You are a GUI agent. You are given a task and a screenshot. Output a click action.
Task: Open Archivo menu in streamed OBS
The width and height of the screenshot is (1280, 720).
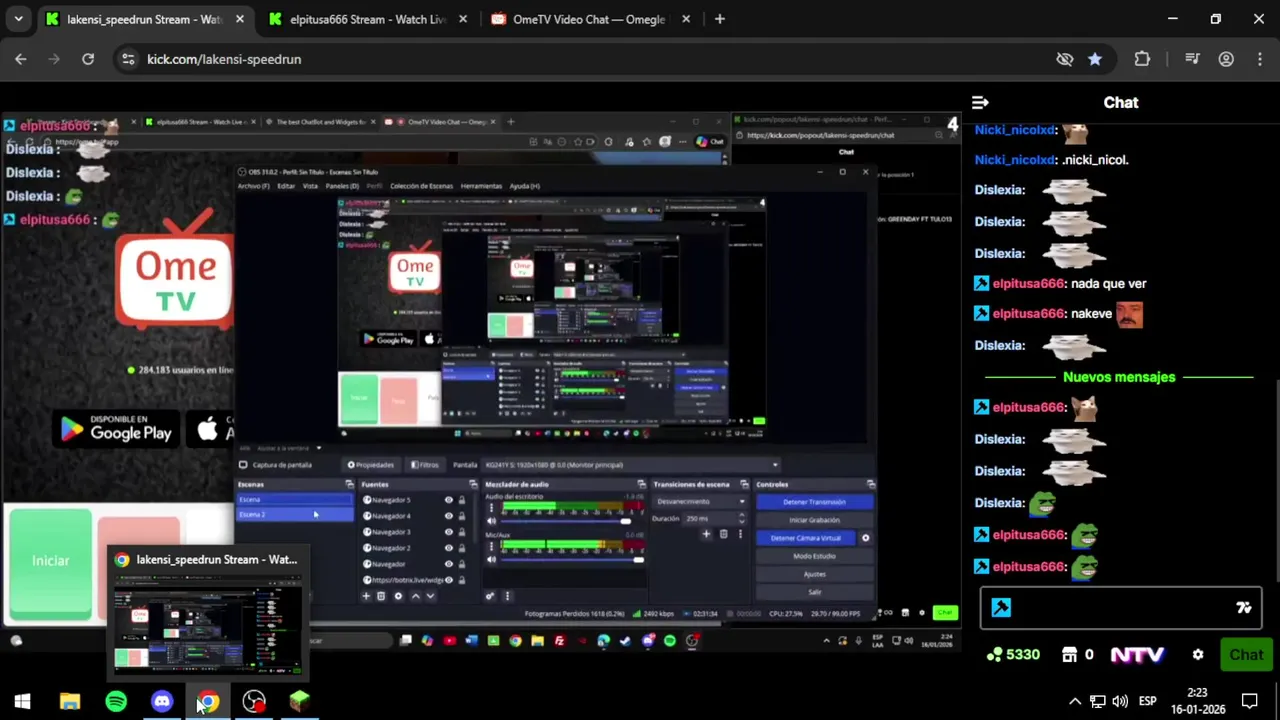(254, 186)
